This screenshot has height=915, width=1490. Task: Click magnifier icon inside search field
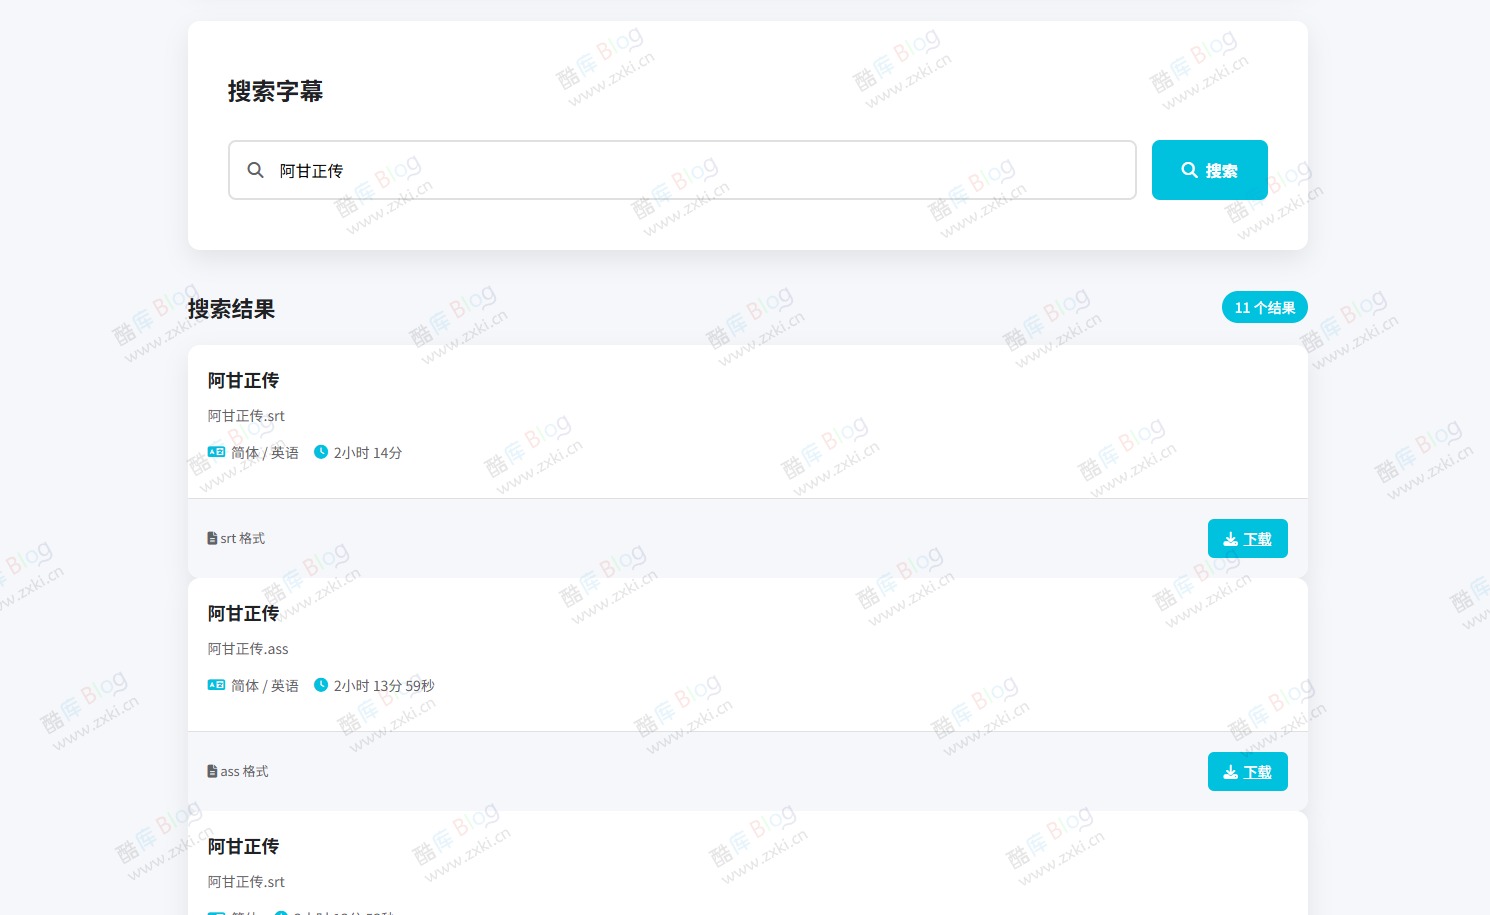click(x=256, y=170)
